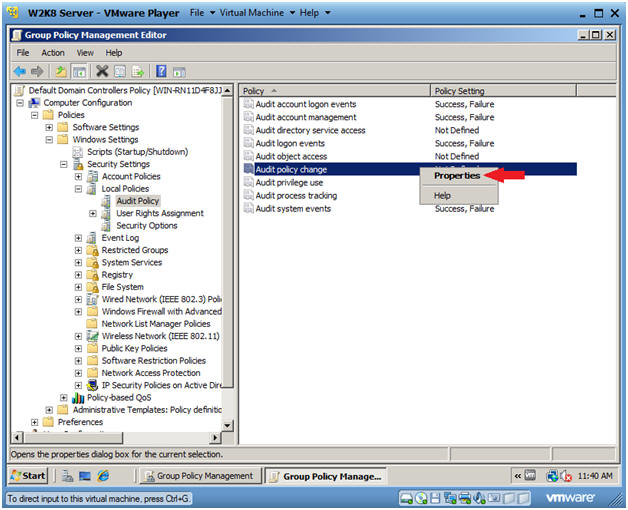This screenshot has height=510, width=628.
Task: Click the network tray icon with red X
Action: 566,476
